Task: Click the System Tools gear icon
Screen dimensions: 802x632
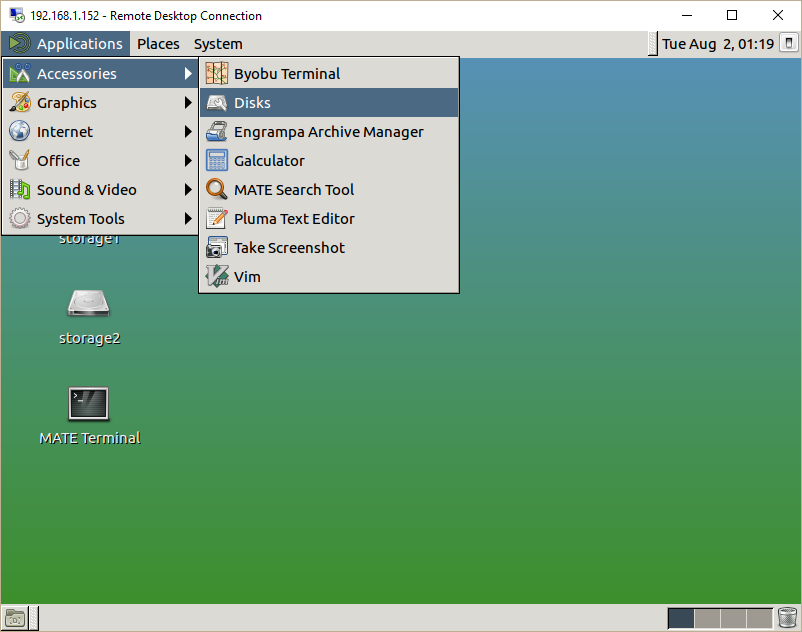Action: point(19,219)
